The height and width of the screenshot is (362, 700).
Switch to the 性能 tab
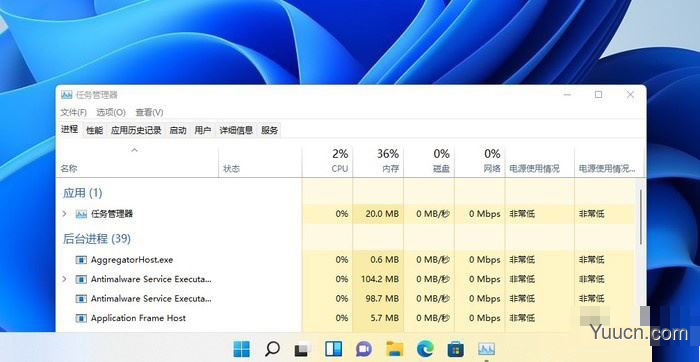pyautogui.click(x=95, y=130)
